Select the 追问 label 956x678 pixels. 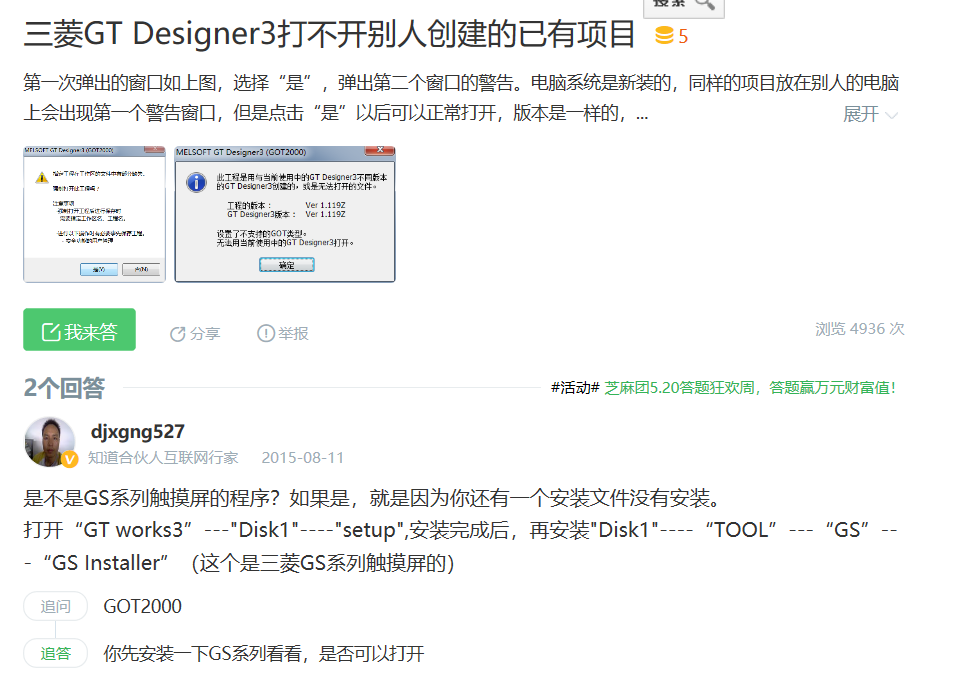[56, 606]
